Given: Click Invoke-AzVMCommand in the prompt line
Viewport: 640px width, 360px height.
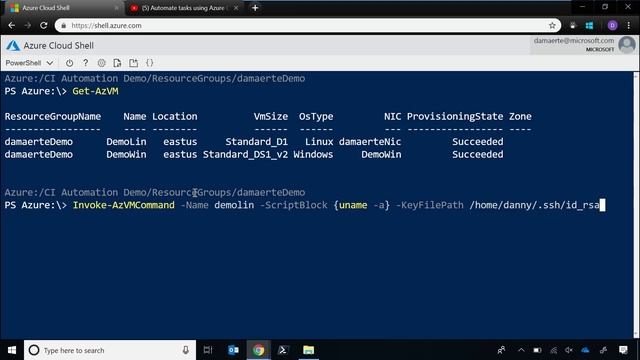Looking at the screenshot, I should point(123,205).
